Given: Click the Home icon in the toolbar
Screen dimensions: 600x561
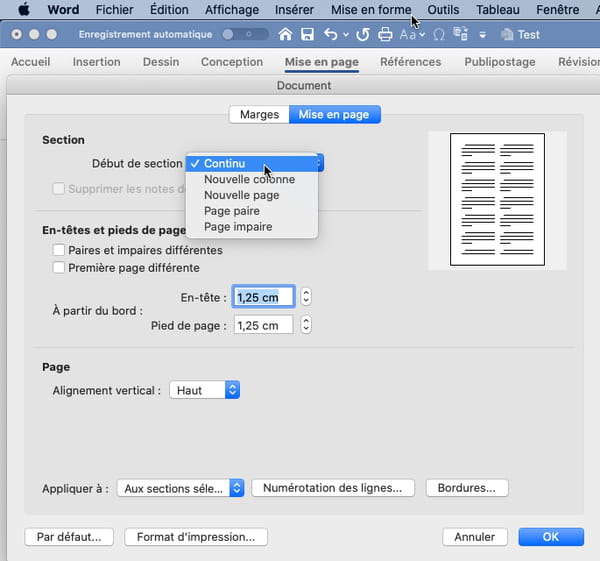Looking at the screenshot, I should 285,34.
